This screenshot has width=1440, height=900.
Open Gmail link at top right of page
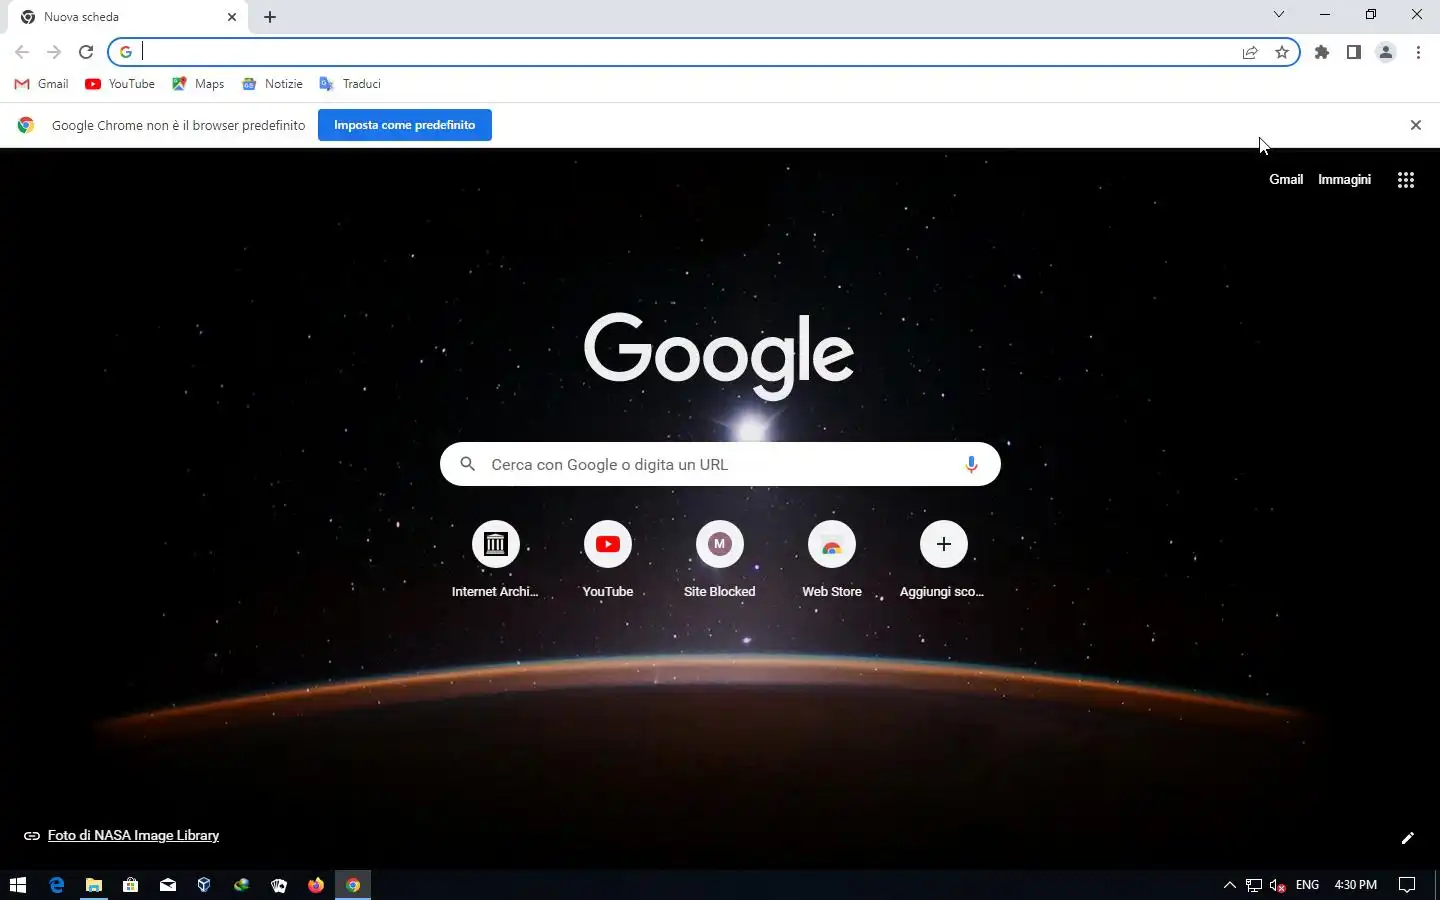coord(1286,180)
